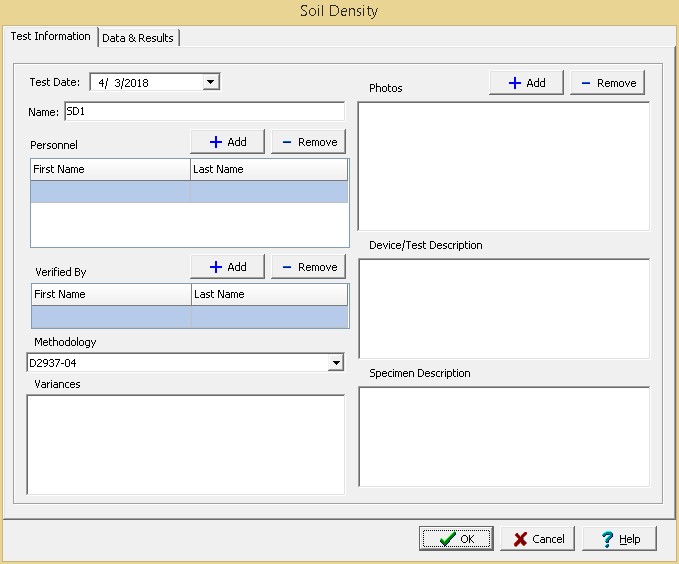The width and height of the screenshot is (679, 564).
Task: Click the Photos list area
Action: tap(503, 166)
